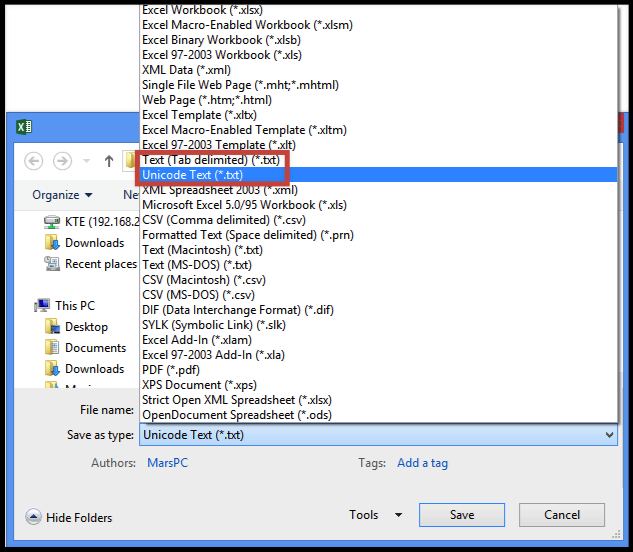Viewport: 633px width, 552px height.
Task: Click Add a tag link
Action: (422, 463)
